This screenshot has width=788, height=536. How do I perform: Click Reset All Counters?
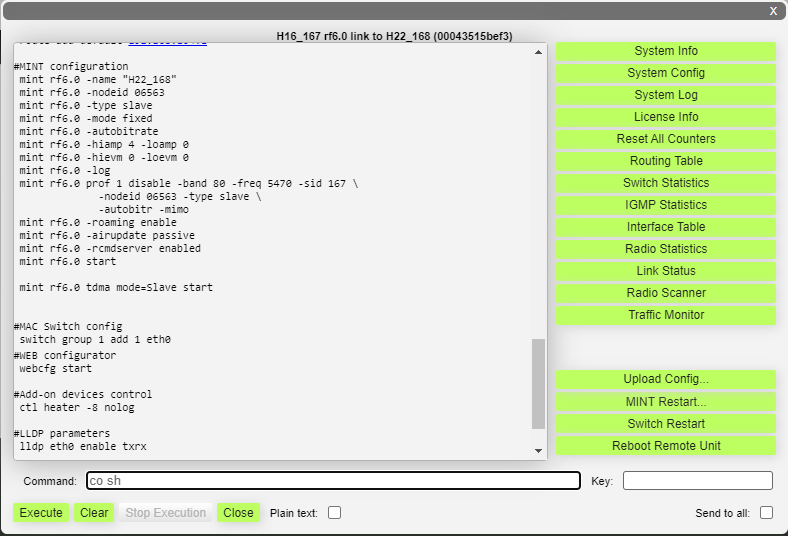pyautogui.click(x=666, y=139)
